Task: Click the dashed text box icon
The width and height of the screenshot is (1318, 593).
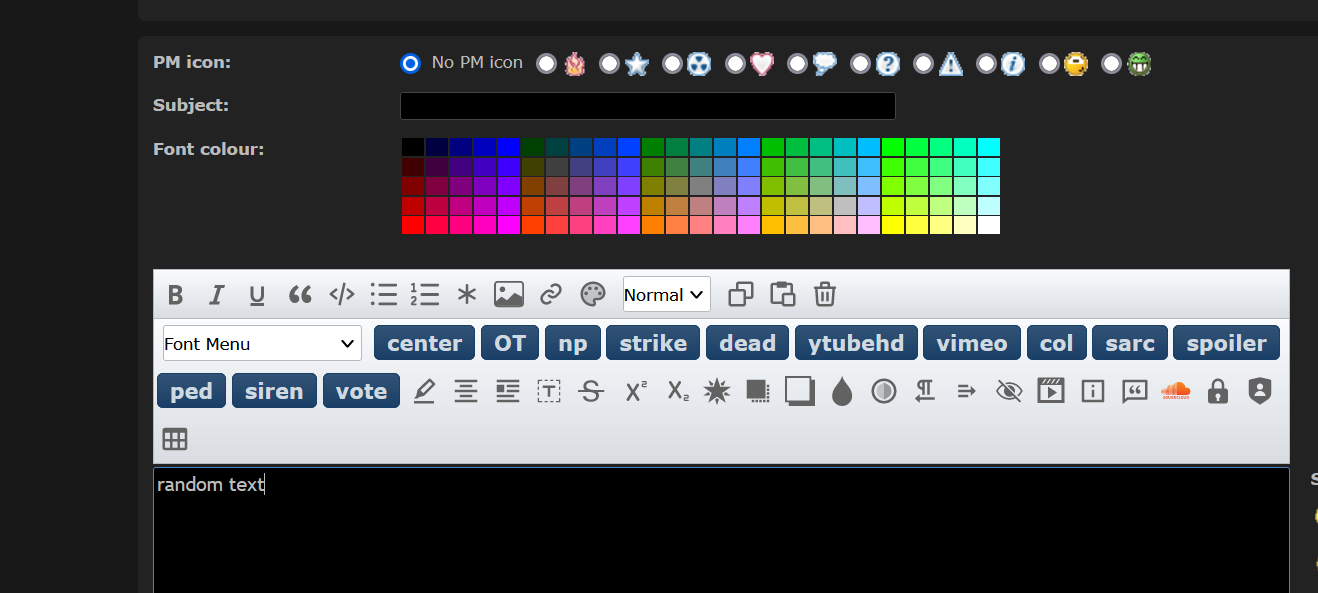Action: (549, 391)
